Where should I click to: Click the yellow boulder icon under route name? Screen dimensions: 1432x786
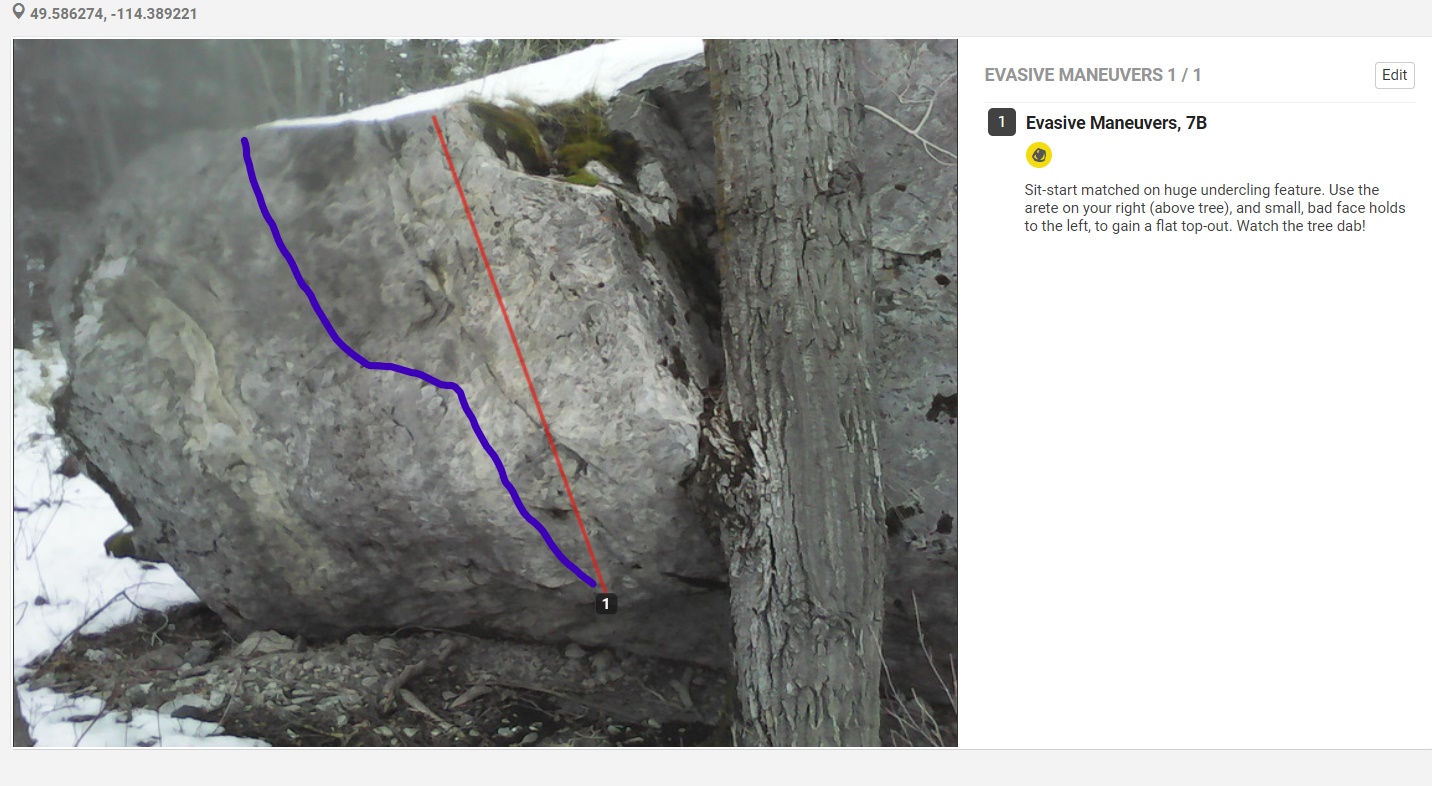[x=1039, y=155]
